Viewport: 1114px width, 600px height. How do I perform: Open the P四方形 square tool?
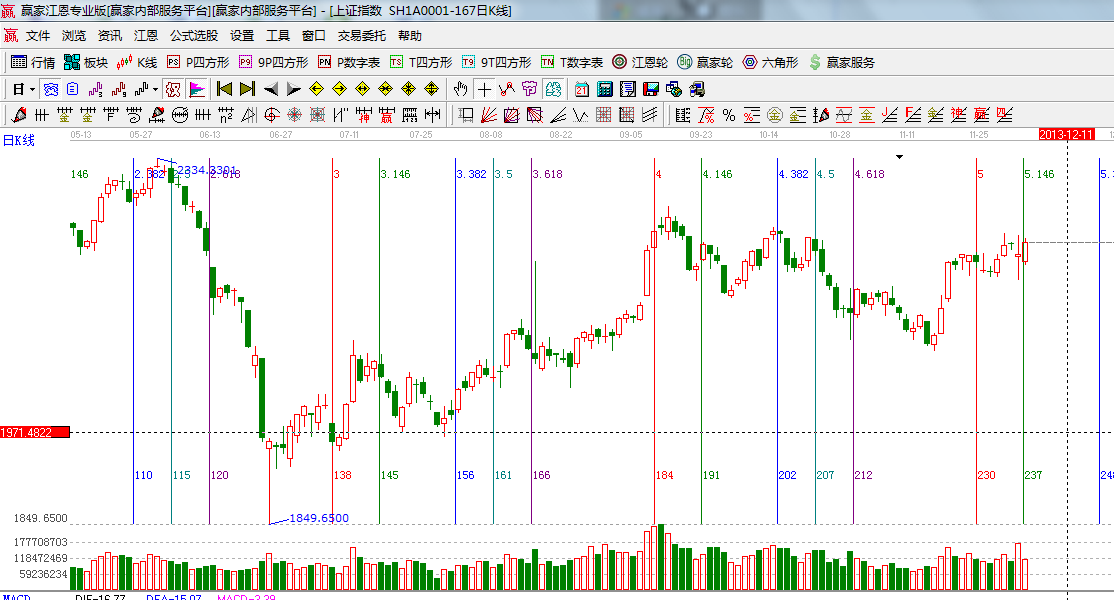(x=198, y=62)
